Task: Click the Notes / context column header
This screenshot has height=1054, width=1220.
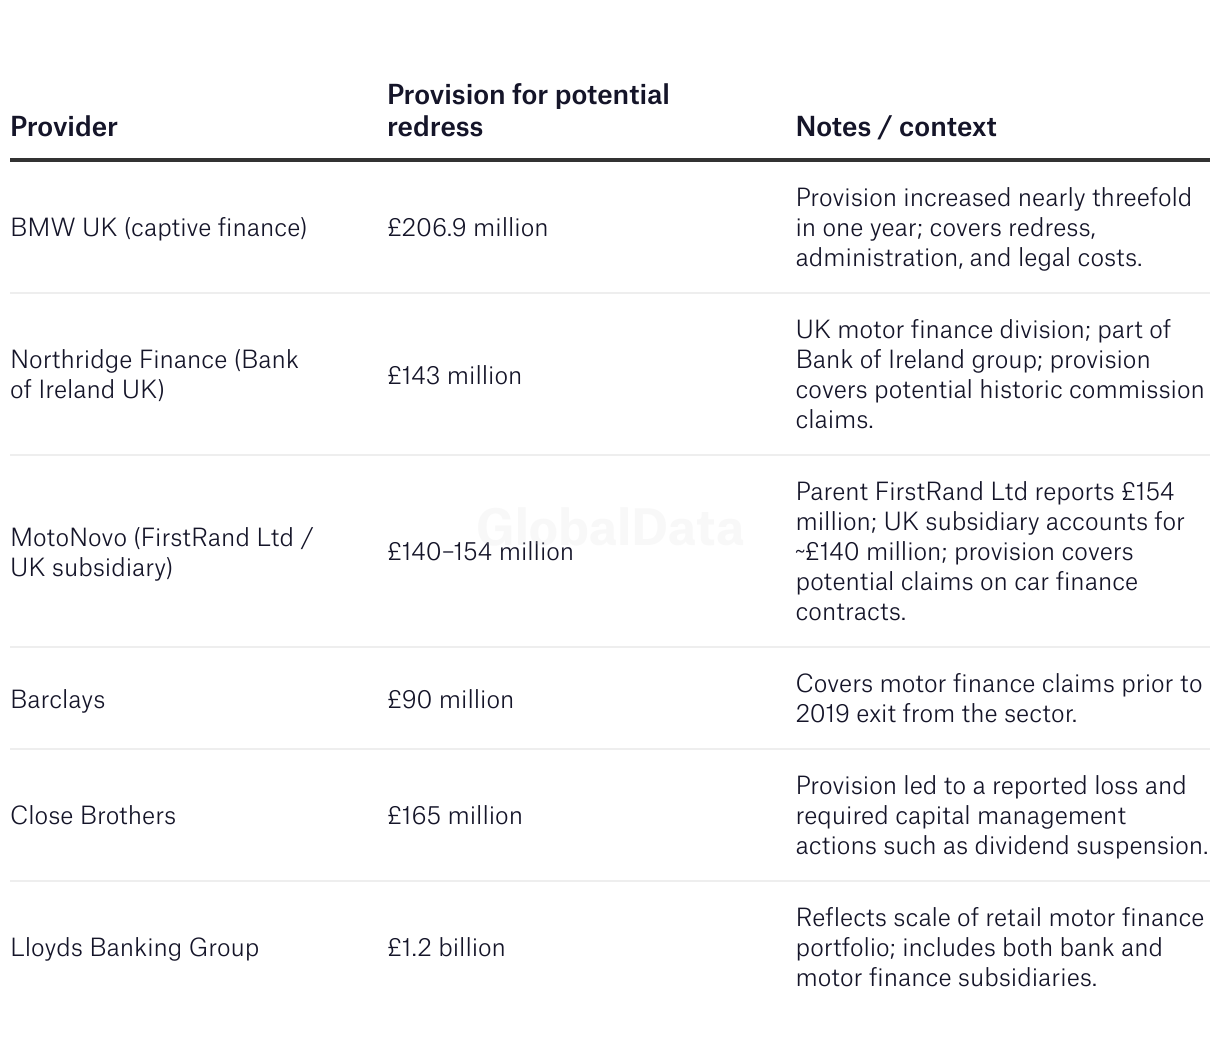Action: pos(895,127)
